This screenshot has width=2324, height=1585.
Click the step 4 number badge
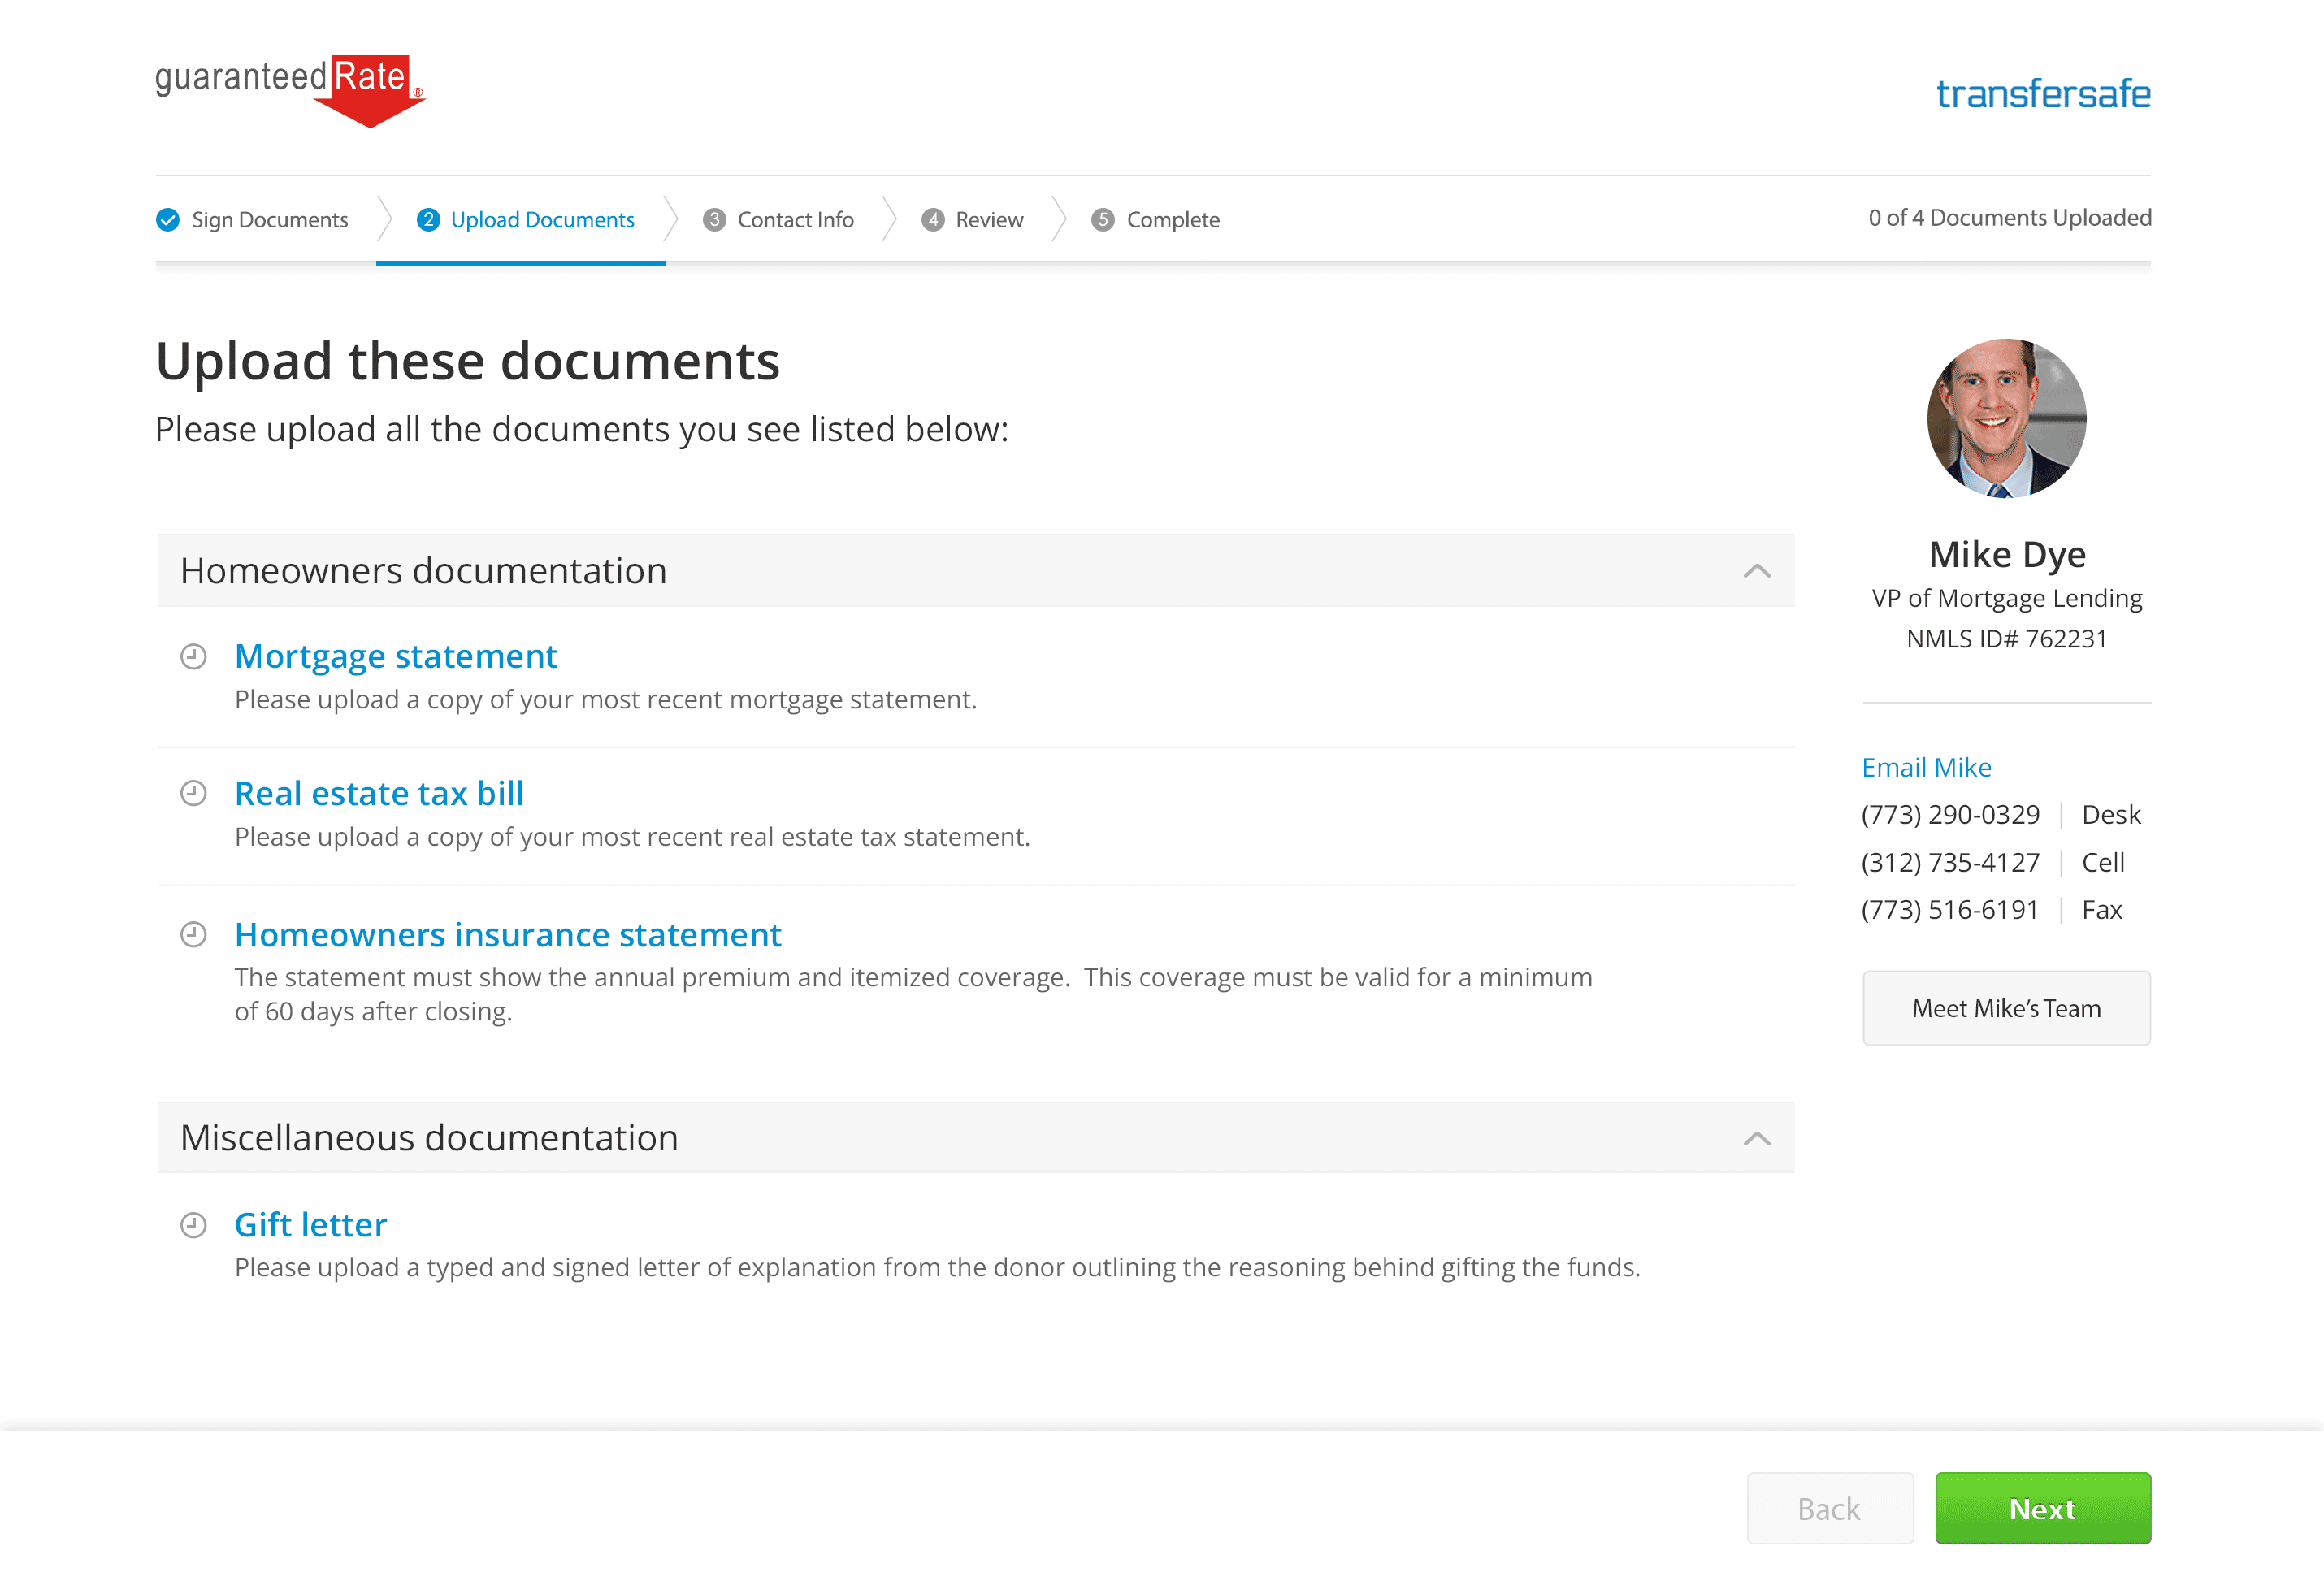(933, 220)
